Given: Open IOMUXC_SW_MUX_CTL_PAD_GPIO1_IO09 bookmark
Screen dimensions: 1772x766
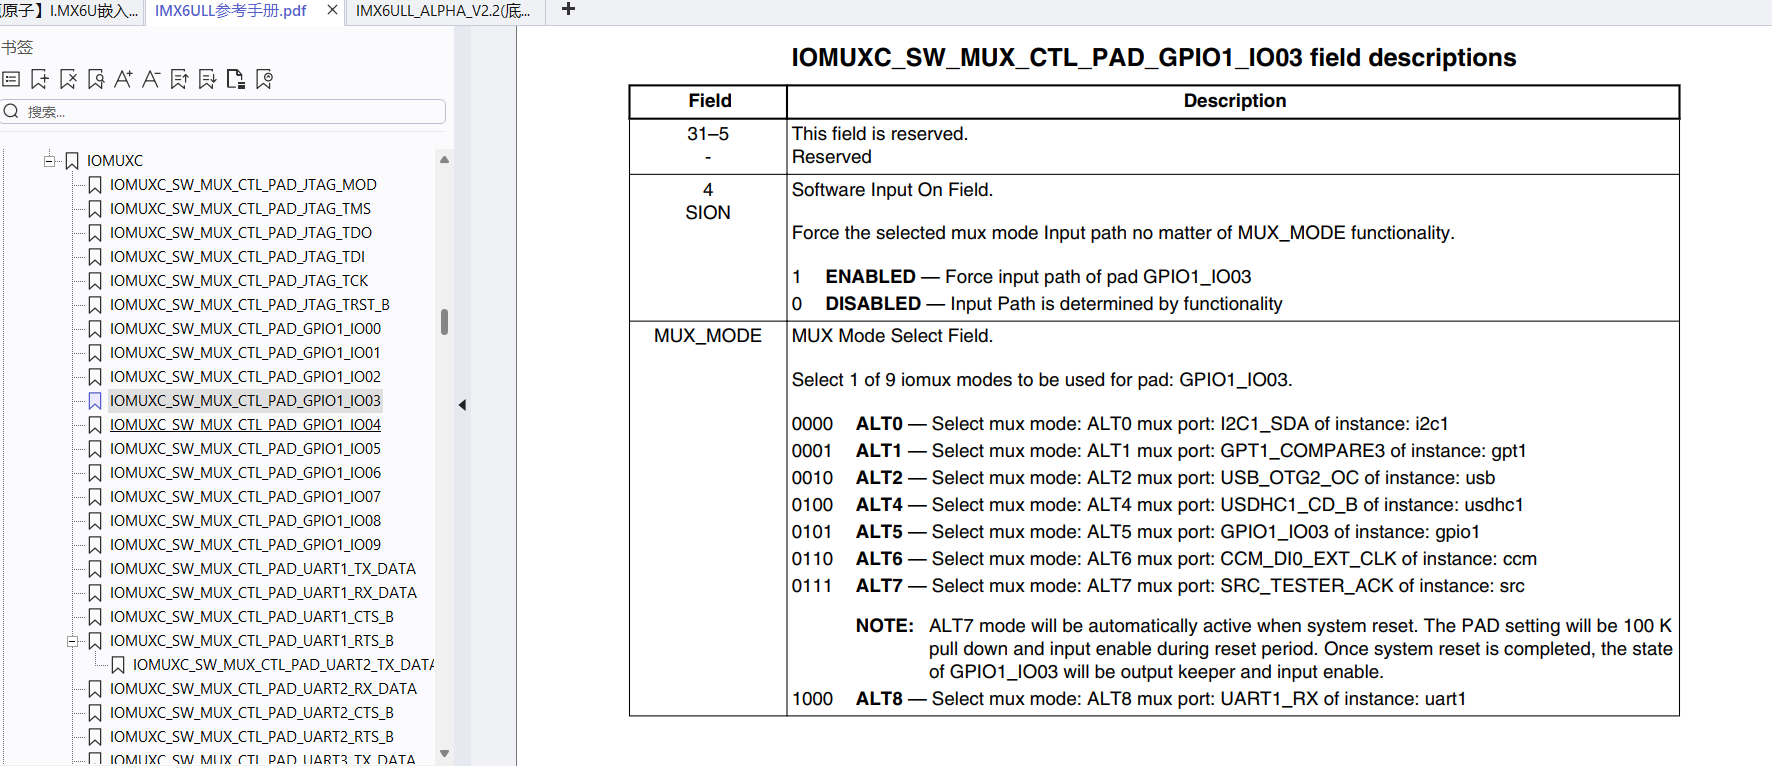Looking at the screenshot, I should 245,544.
